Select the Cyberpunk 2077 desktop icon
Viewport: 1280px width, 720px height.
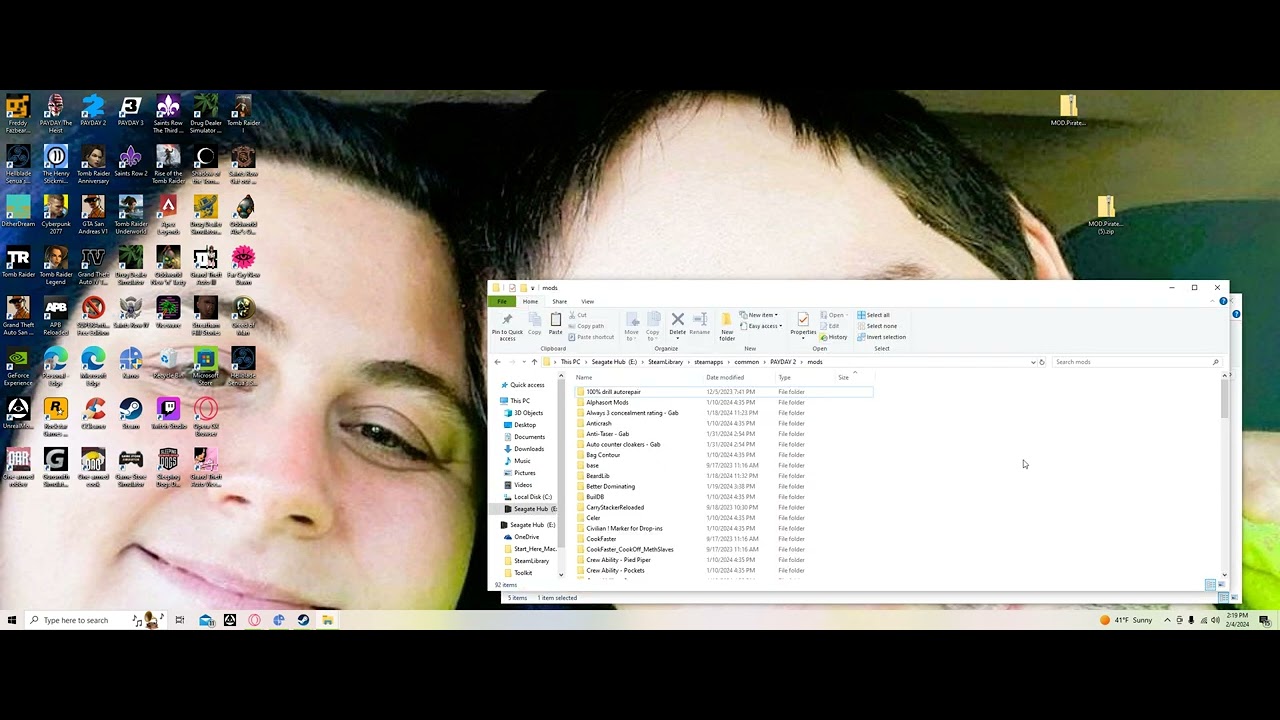(56, 215)
